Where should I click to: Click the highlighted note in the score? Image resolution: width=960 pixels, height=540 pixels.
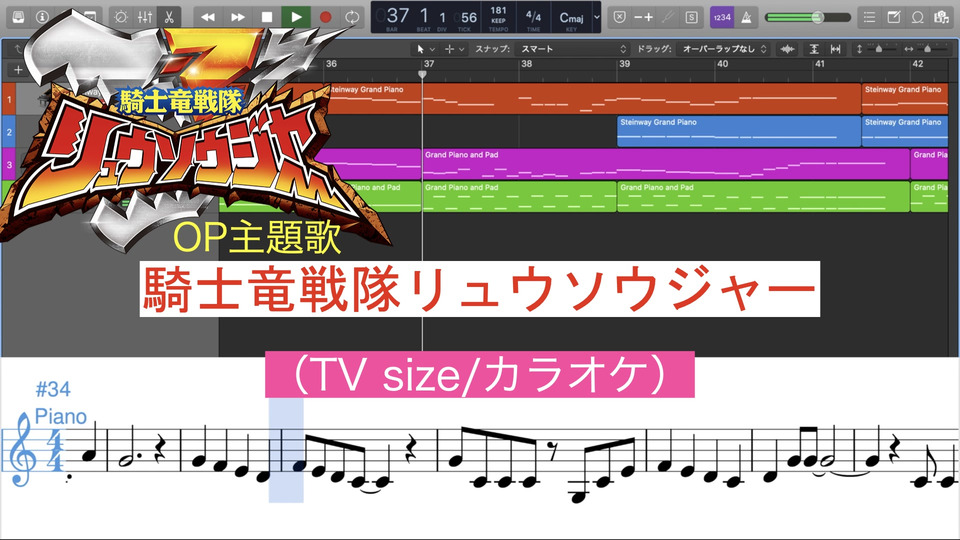(x=298, y=468)
